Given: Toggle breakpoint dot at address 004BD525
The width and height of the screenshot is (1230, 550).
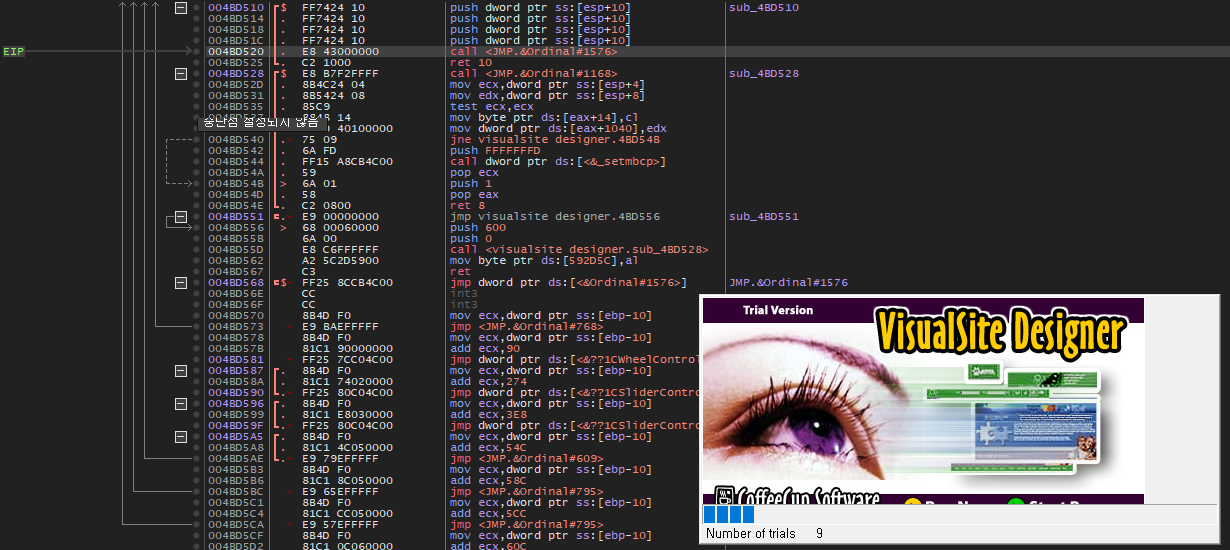Looking at the screenshot, I should pyautogui.click(x=197, y=62).
